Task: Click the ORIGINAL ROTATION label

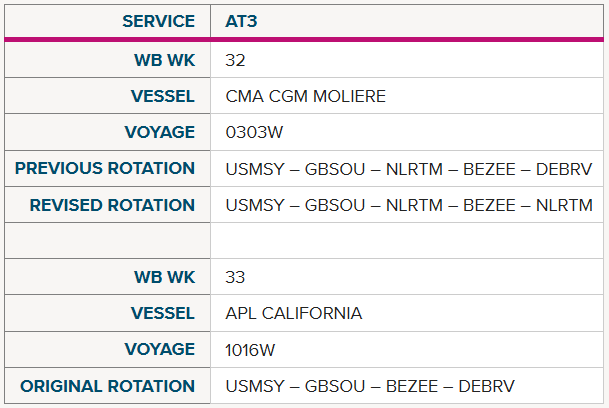Action: click(x=108, y=386)
